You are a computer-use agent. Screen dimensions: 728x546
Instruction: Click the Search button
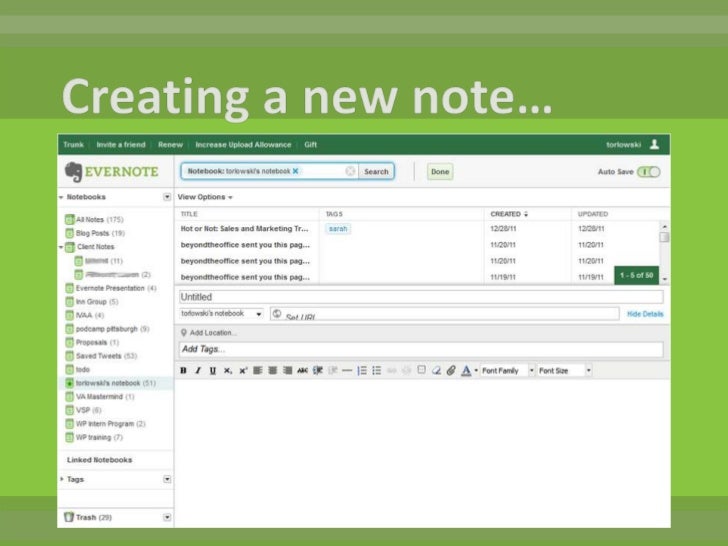click(x=376, y=171)
